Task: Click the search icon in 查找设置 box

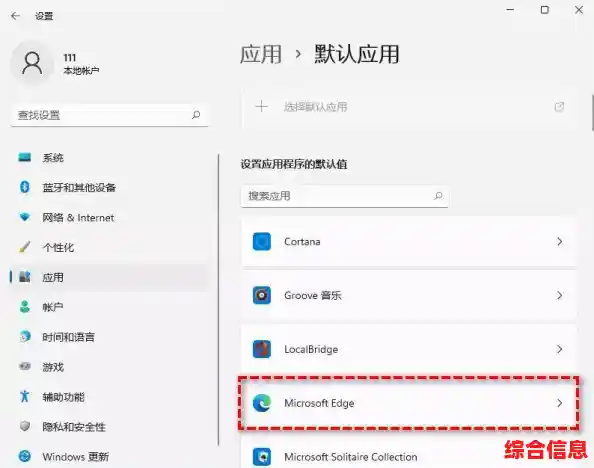Action: point(196,115)
